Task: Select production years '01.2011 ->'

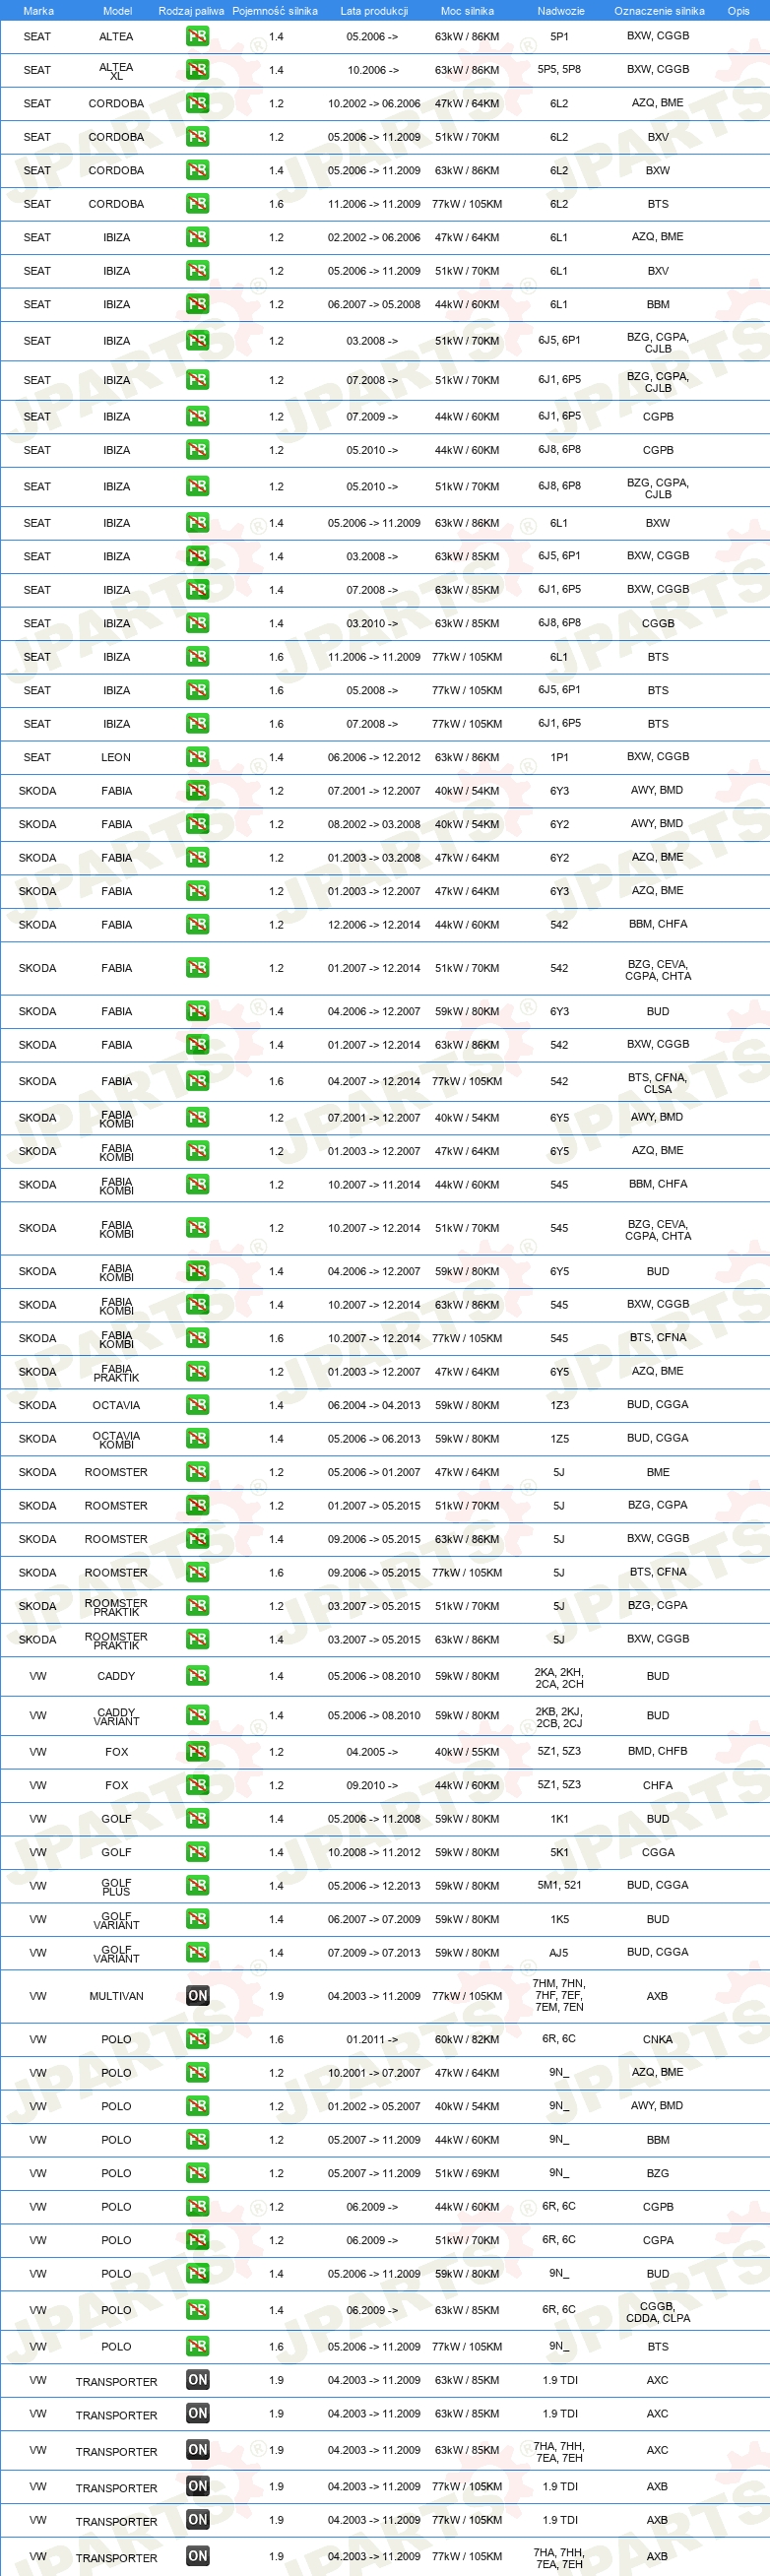Action: [x=372, y=2040]
